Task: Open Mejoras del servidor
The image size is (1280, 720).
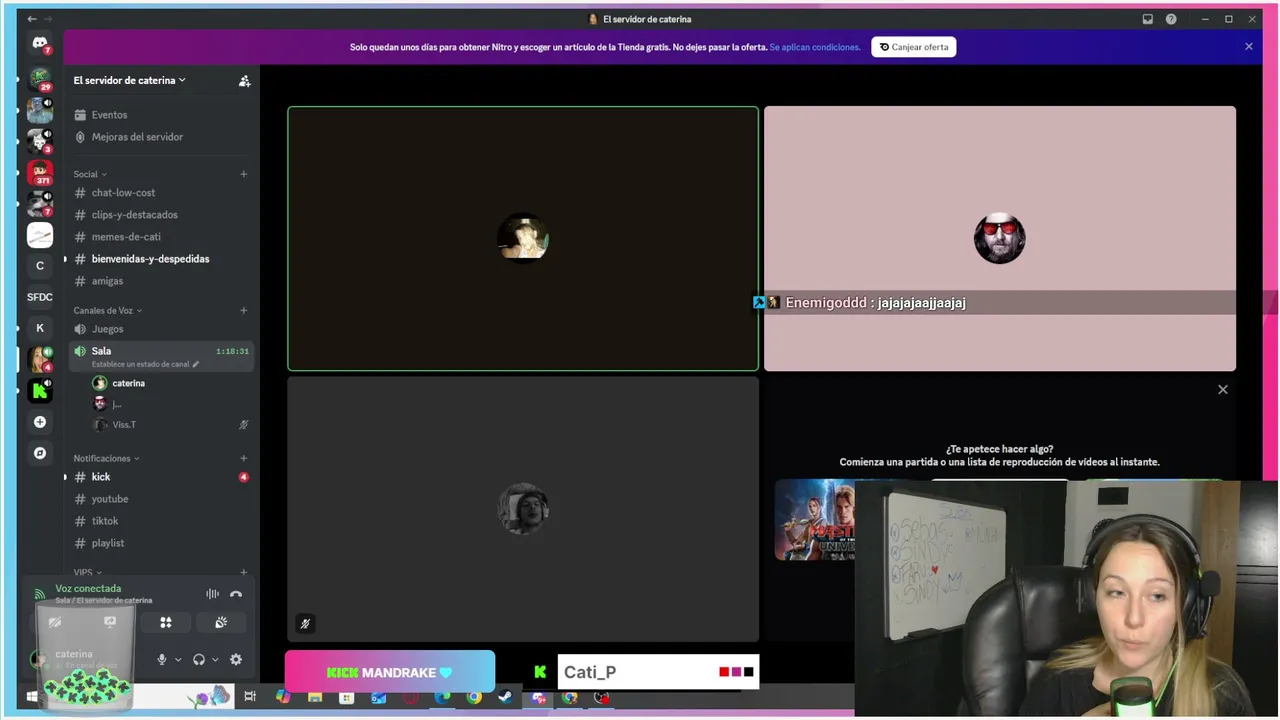Action: 161,137
